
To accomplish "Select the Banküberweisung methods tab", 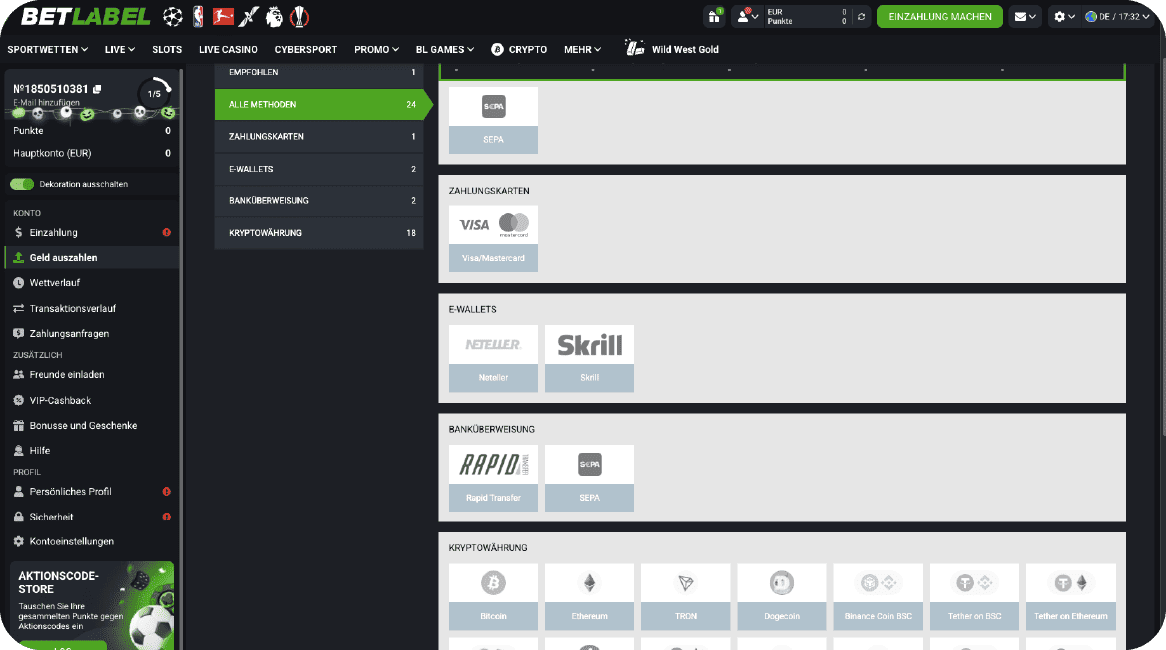I will click(x=319, y=201).
